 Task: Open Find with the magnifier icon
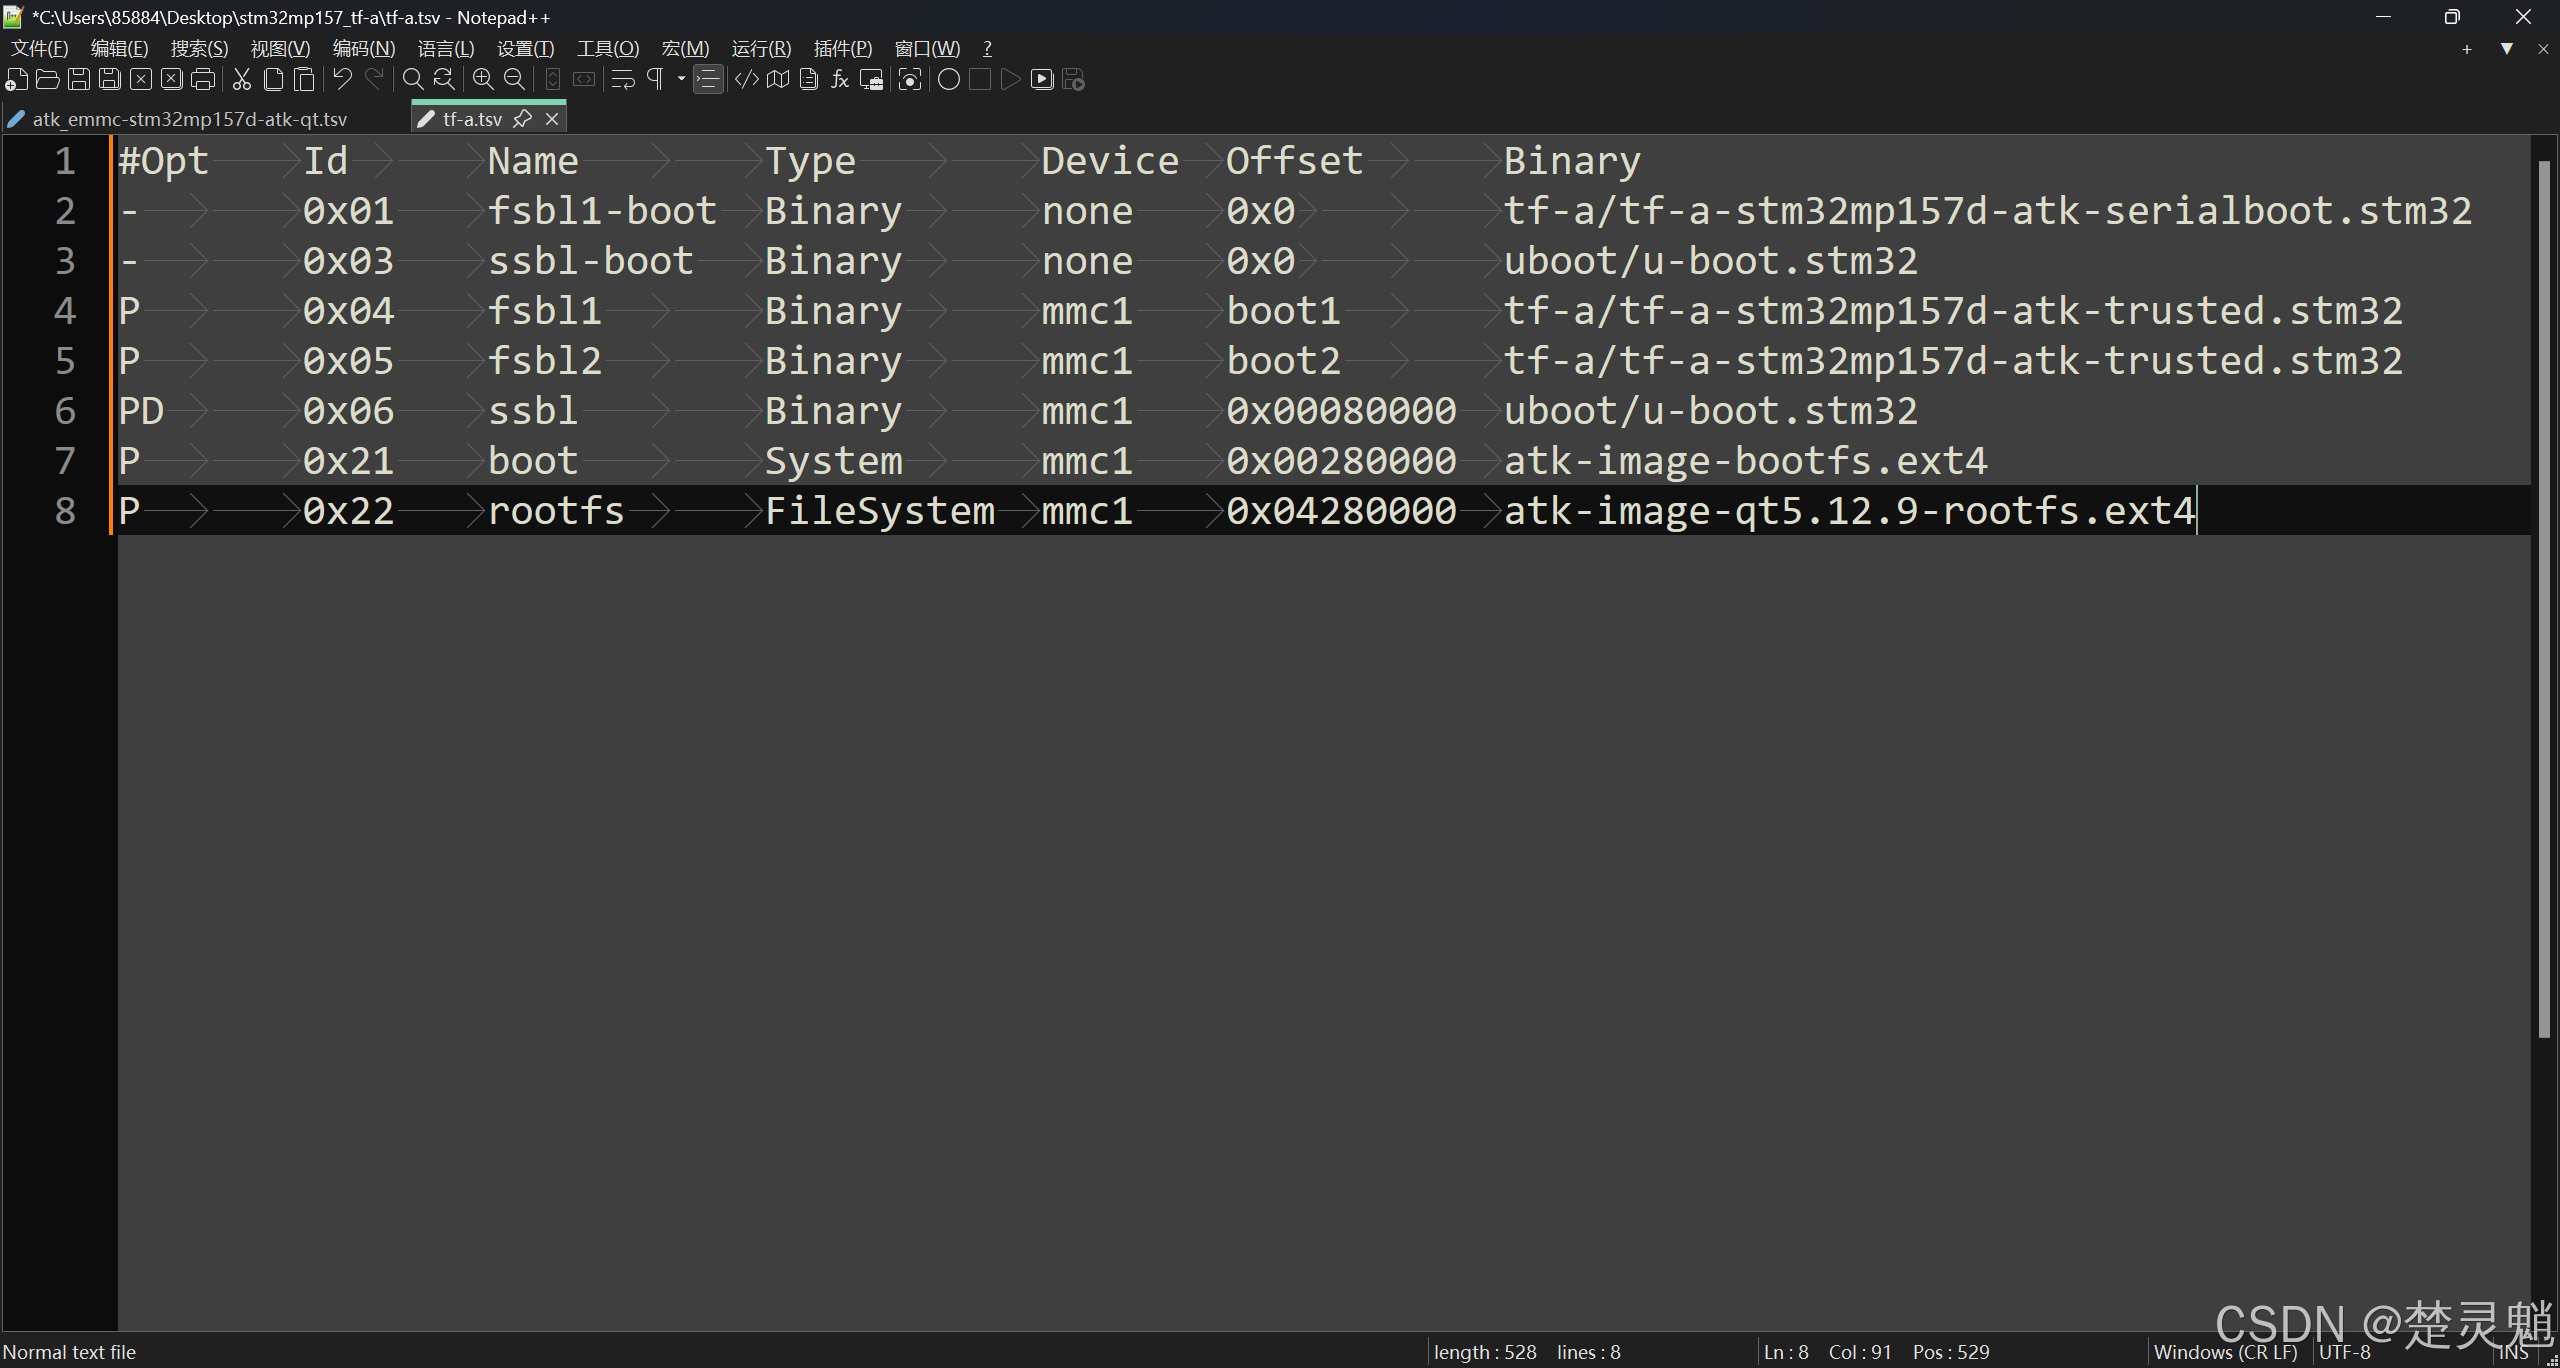click(x=412, y=80)
